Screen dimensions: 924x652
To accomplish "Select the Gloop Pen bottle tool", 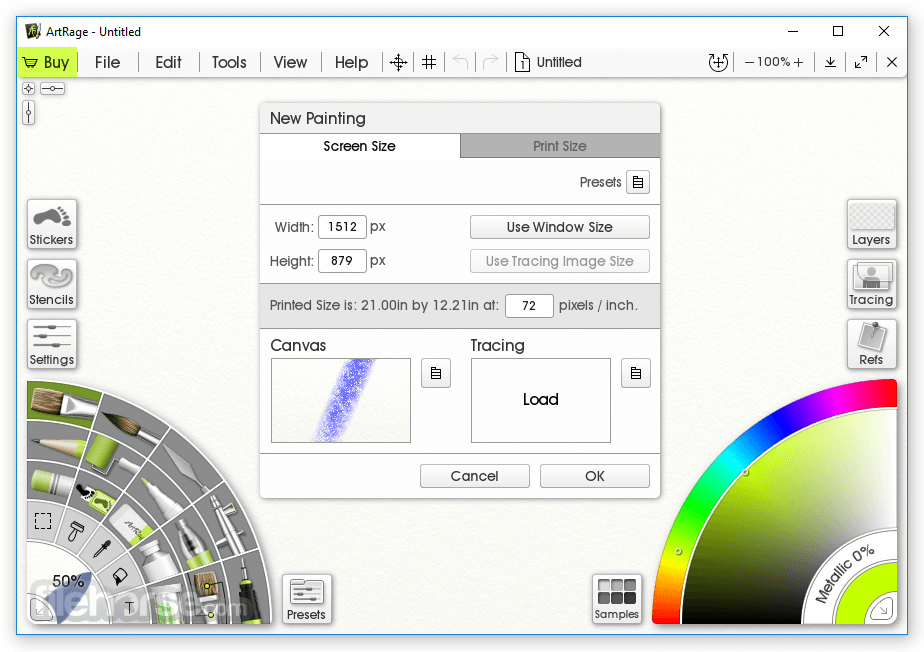I will pyautogui.click(x=192, y=542).
